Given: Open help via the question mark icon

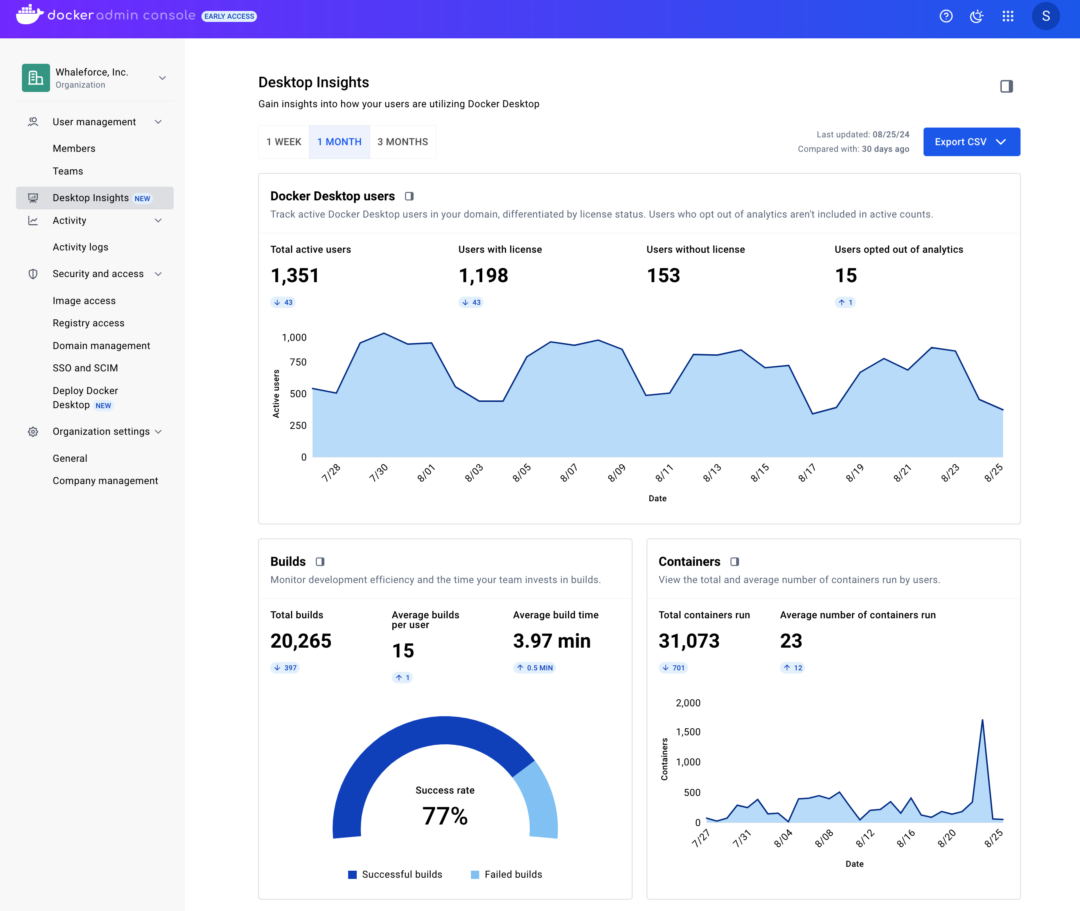Looking at the screenshot, I should 945,16.
